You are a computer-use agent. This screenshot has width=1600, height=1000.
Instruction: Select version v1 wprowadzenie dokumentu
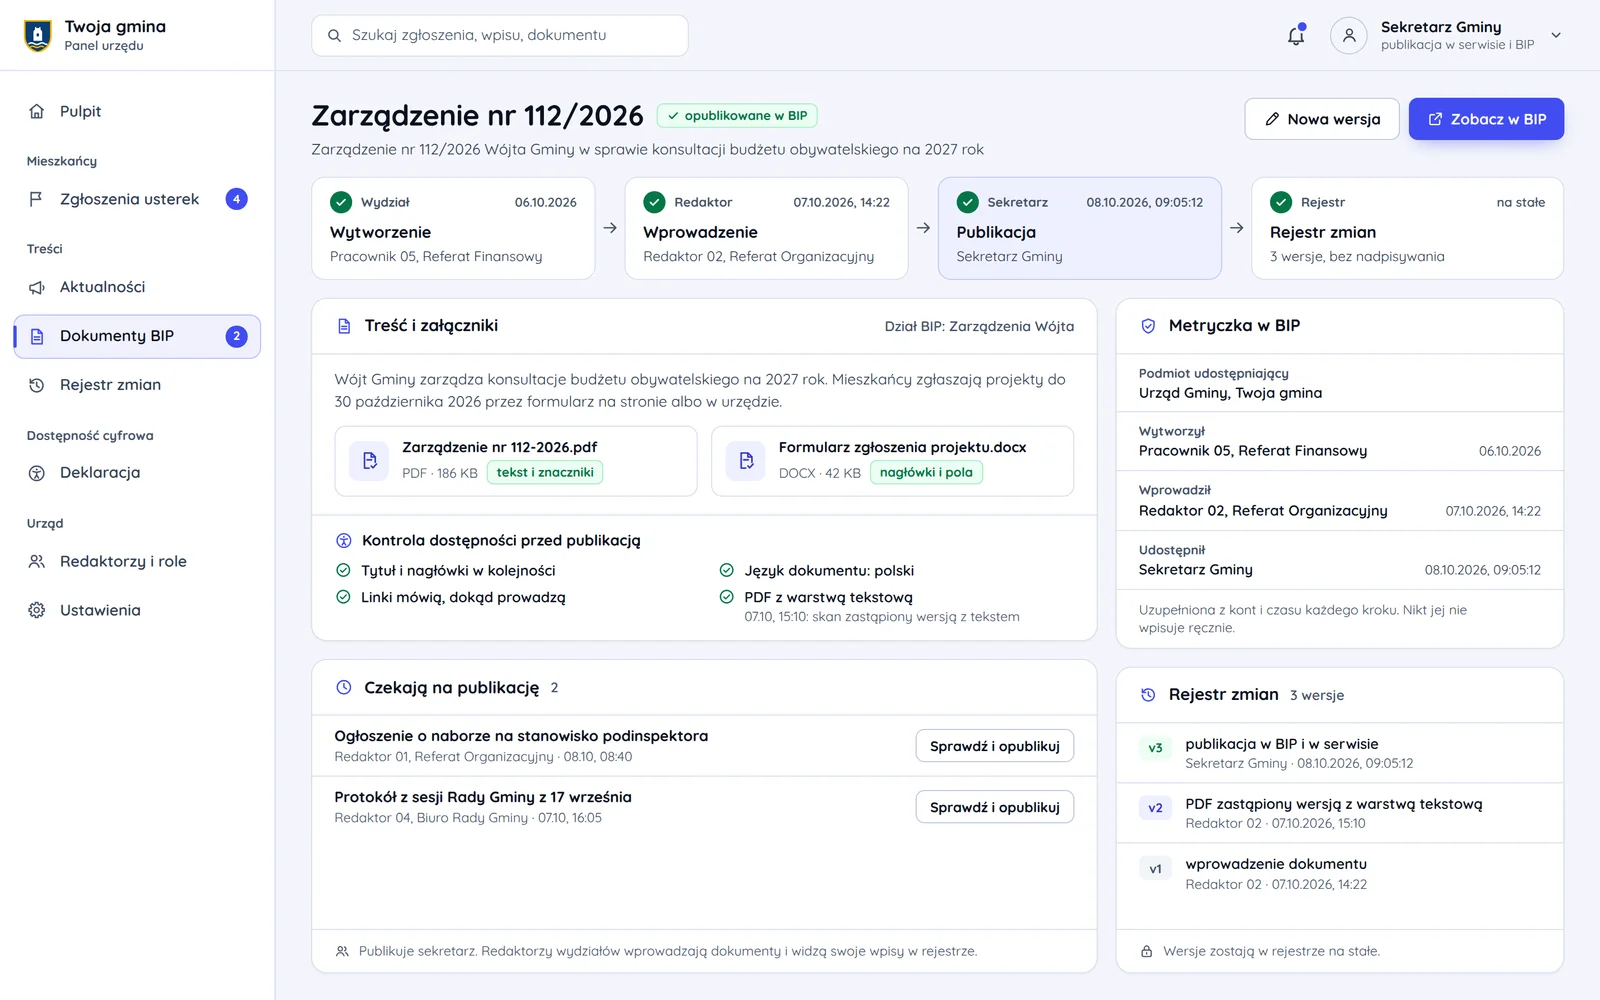click(1340, 874)
